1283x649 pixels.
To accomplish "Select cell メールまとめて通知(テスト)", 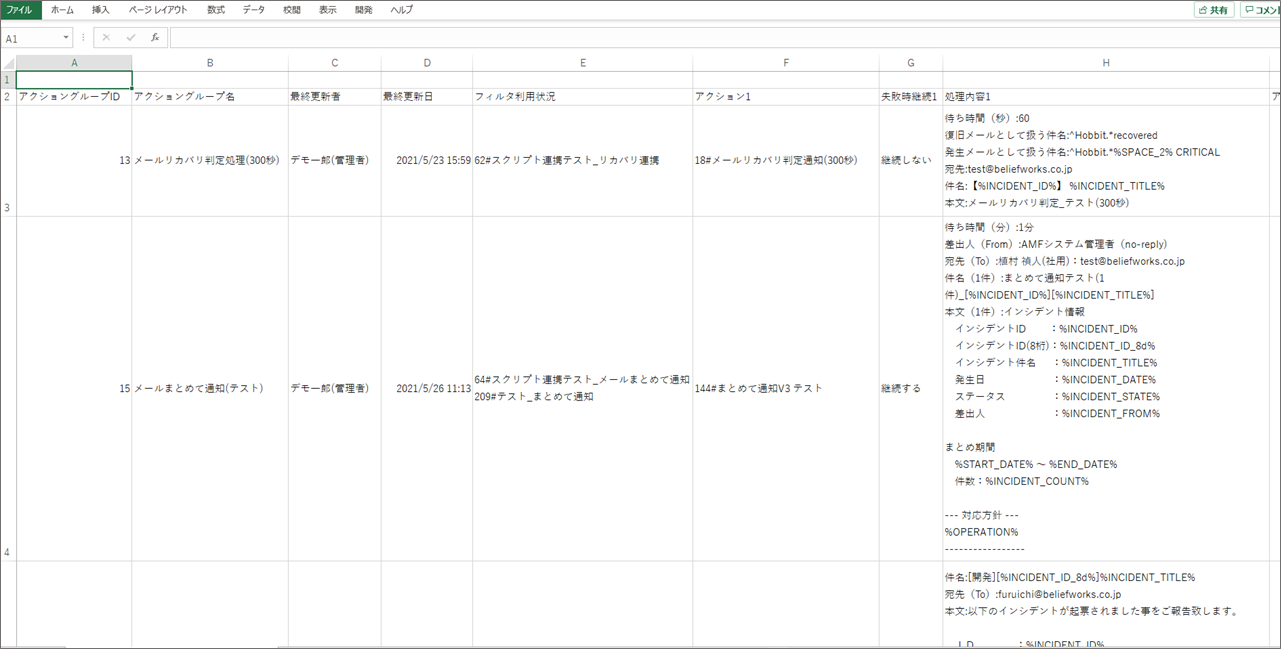I will pyautogui.click(x=210, y=388).
